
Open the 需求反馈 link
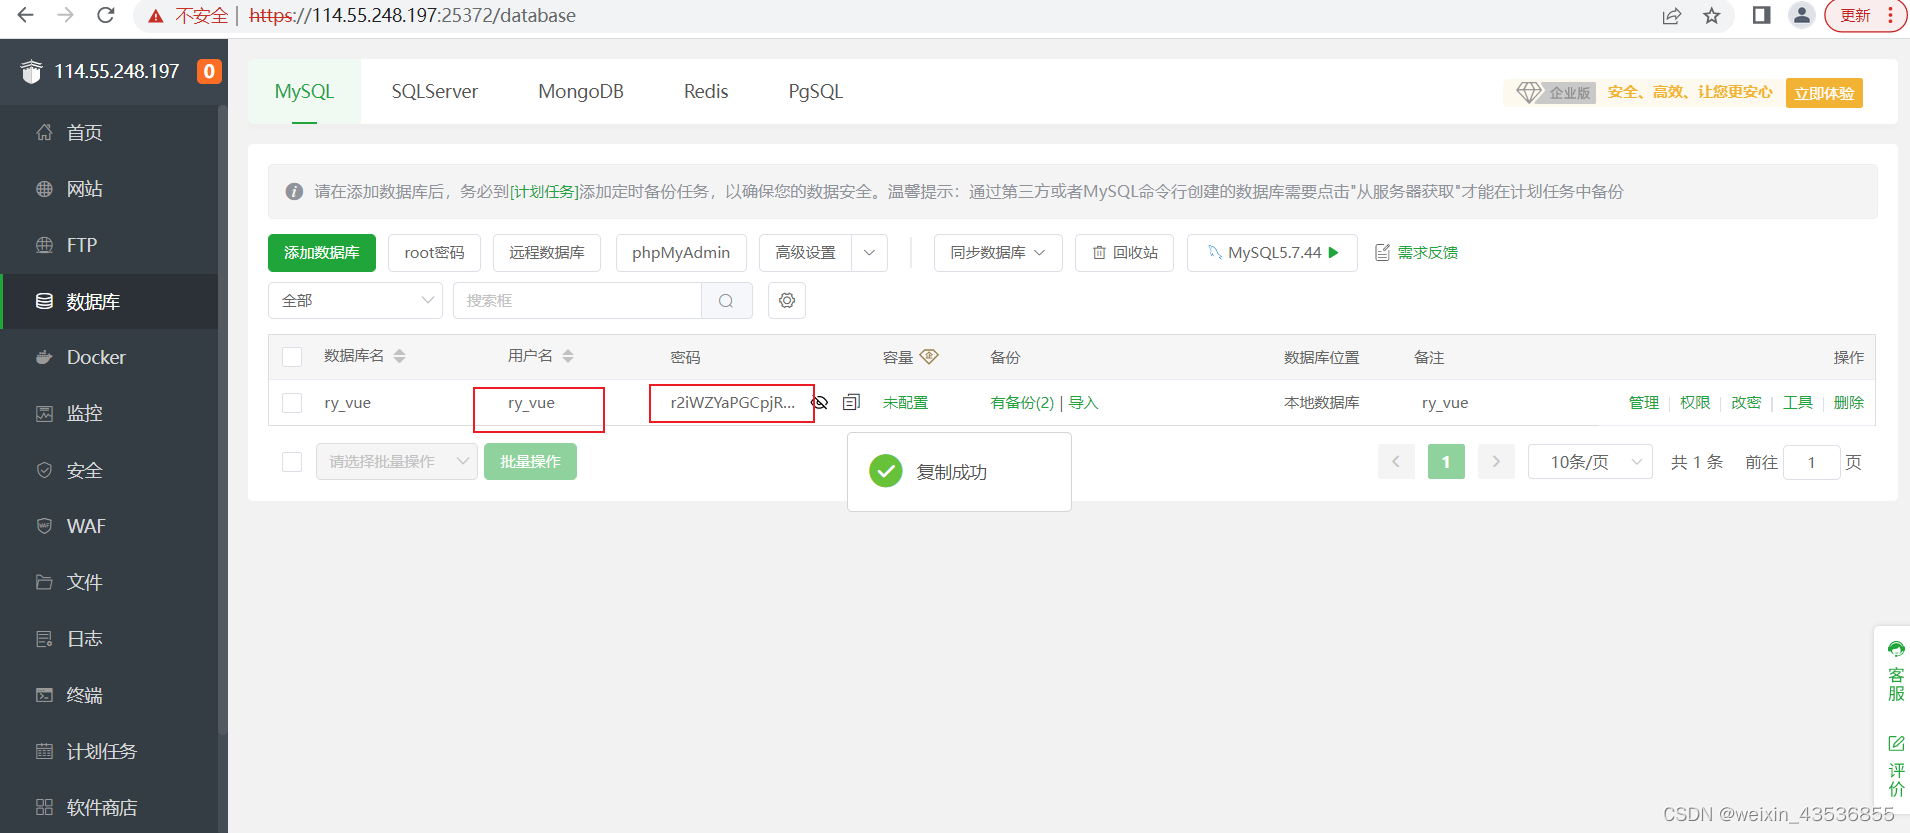click(1417, 253)
